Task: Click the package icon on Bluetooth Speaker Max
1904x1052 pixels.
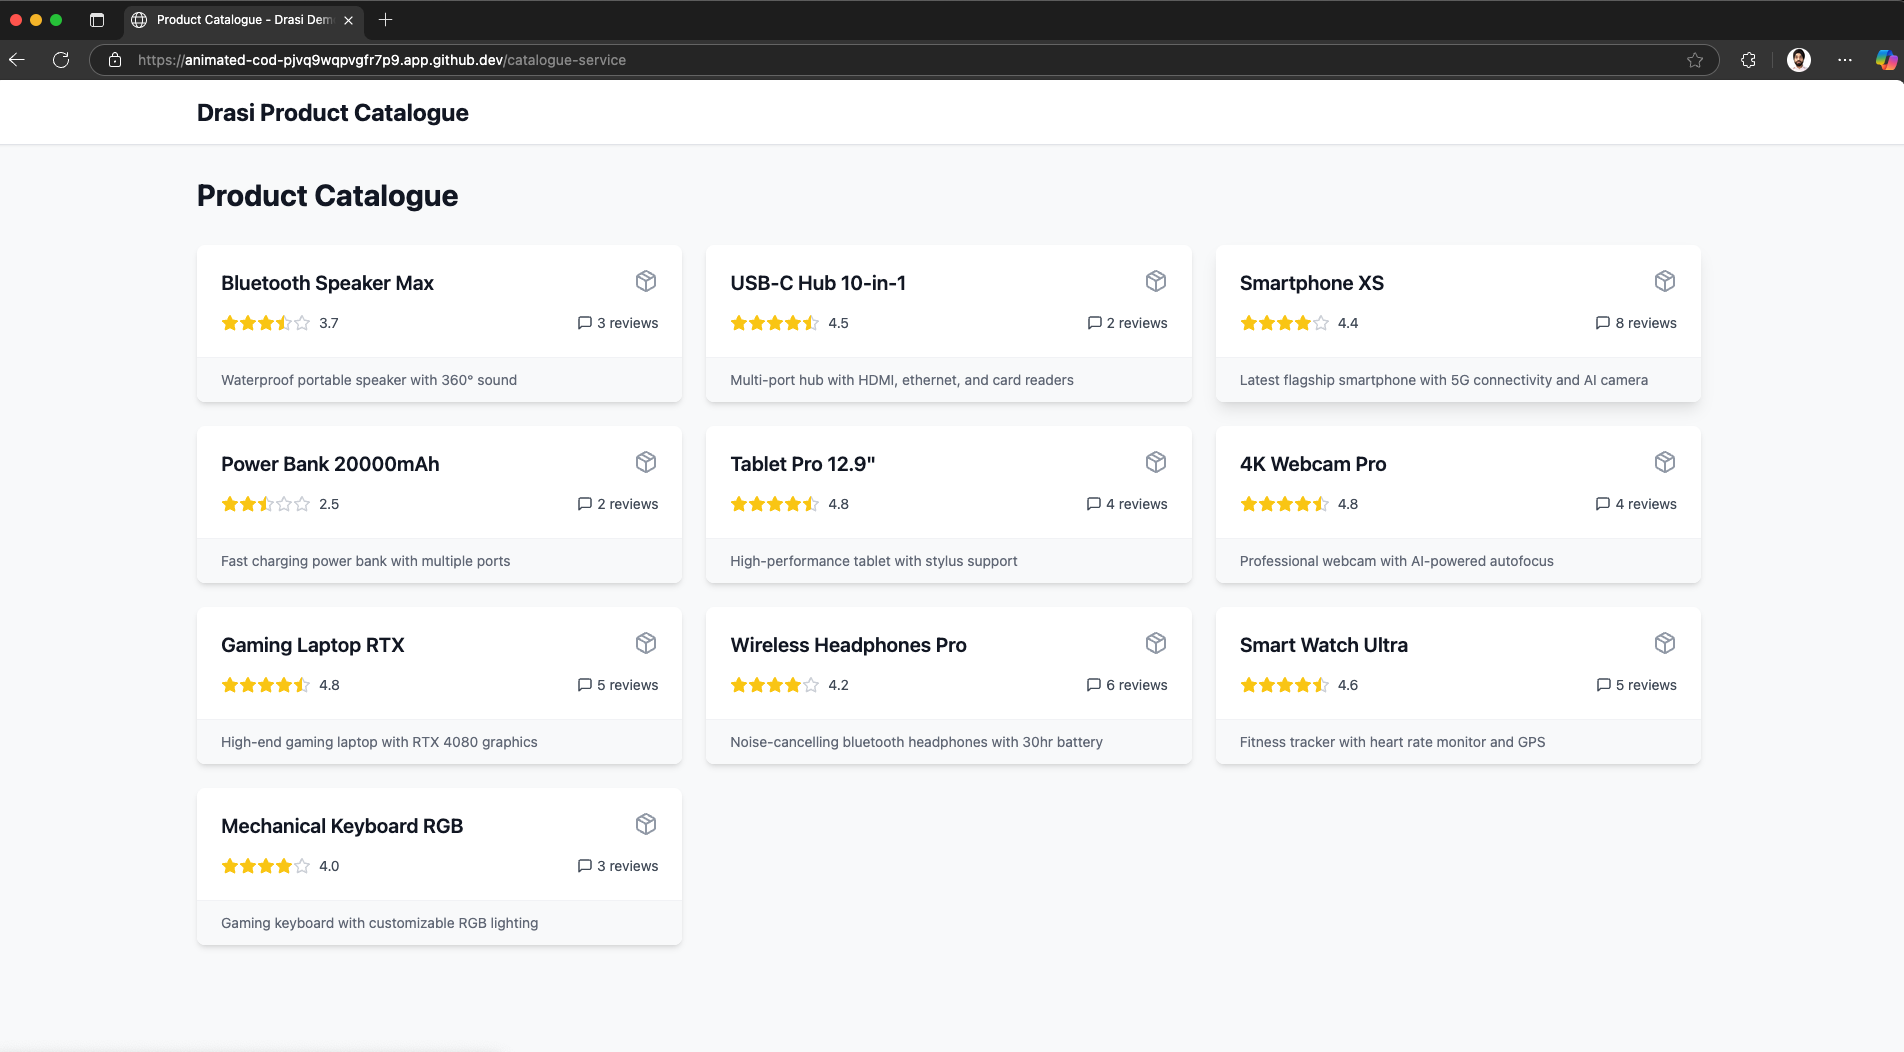Action: [x=646, y=281]
